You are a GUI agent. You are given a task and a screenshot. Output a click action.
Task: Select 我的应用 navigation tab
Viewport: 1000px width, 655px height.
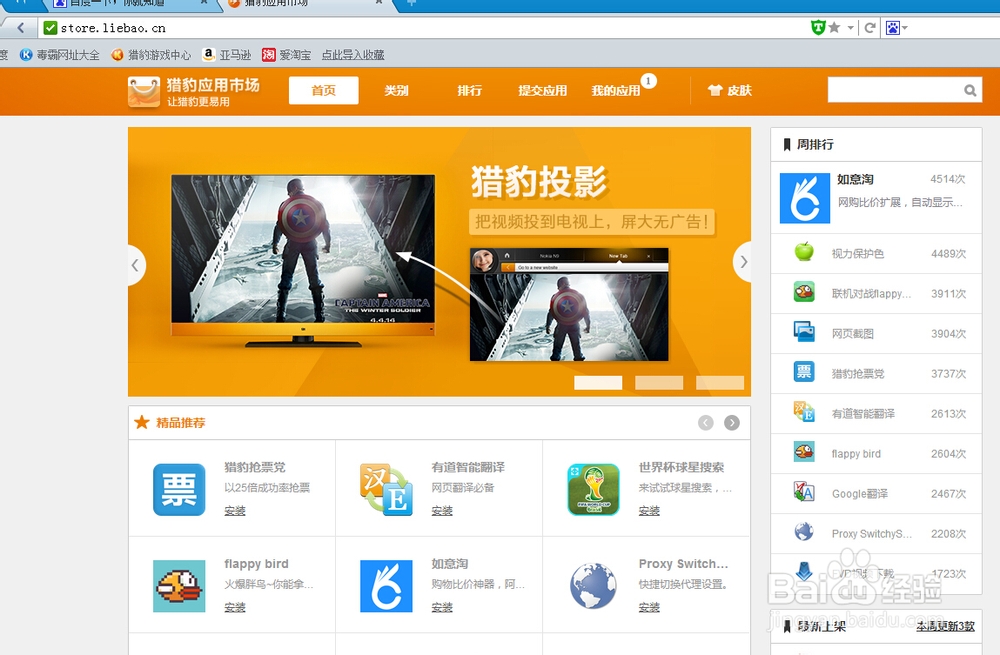615,91
